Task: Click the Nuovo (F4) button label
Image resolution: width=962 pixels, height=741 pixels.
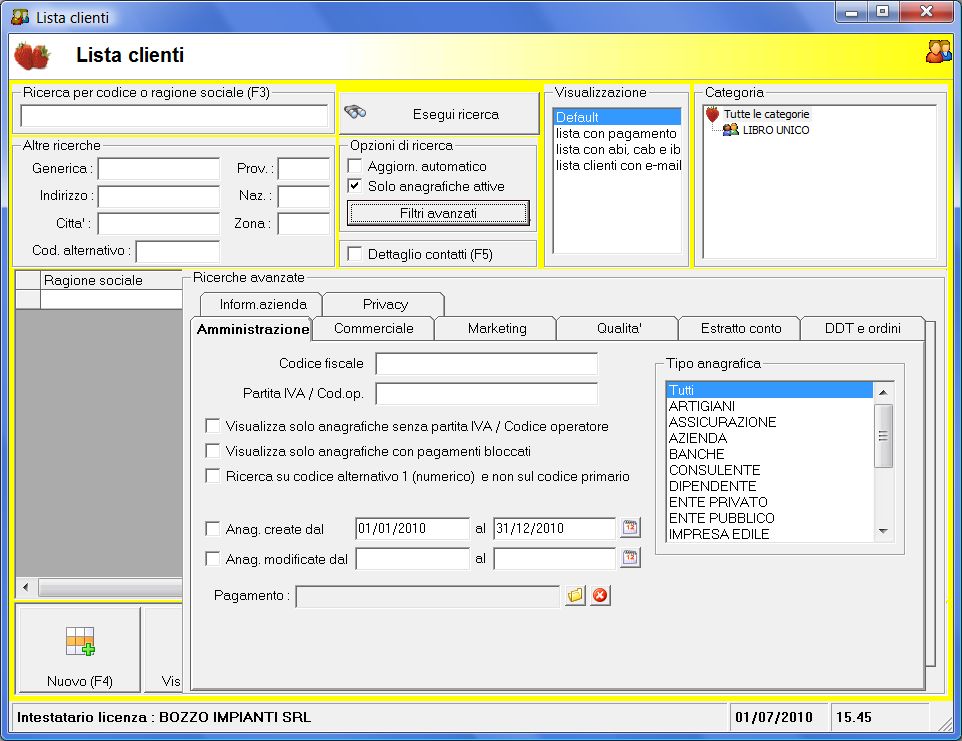Action: (x=80, y=681)
